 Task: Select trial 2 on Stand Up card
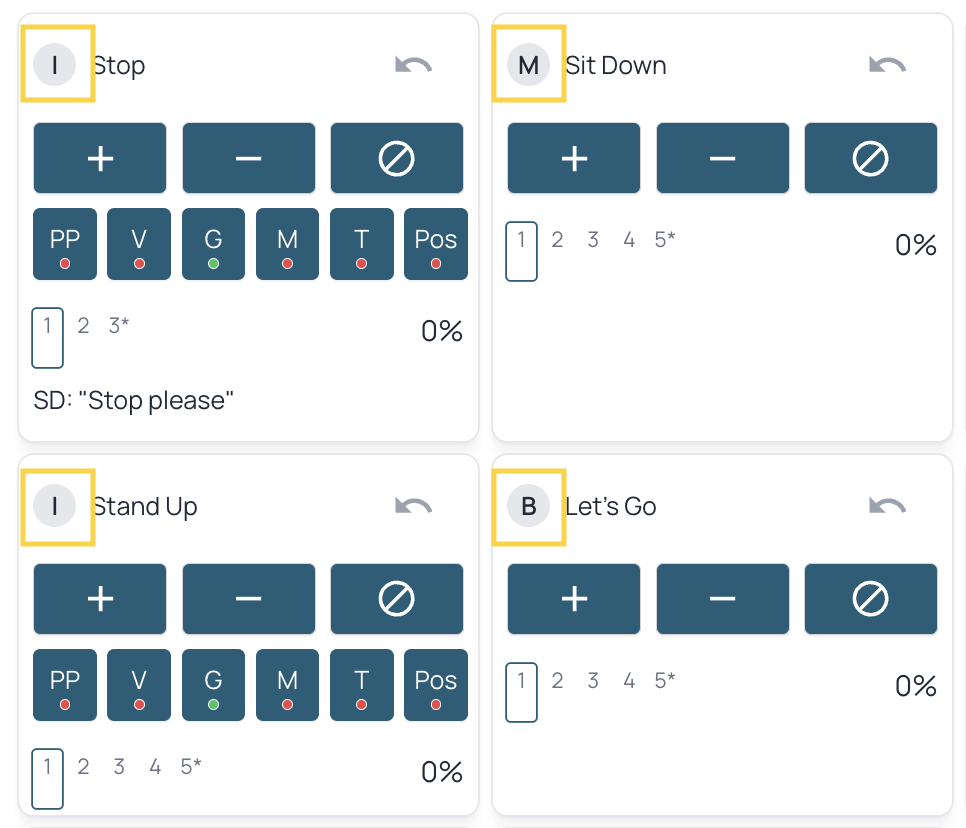point(83,766)
